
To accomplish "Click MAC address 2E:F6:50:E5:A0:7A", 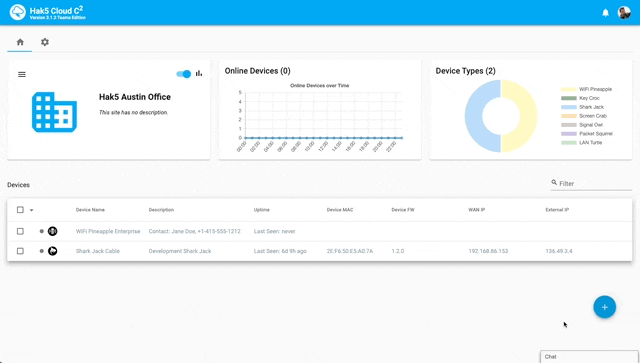I will (x=350, y=251).
